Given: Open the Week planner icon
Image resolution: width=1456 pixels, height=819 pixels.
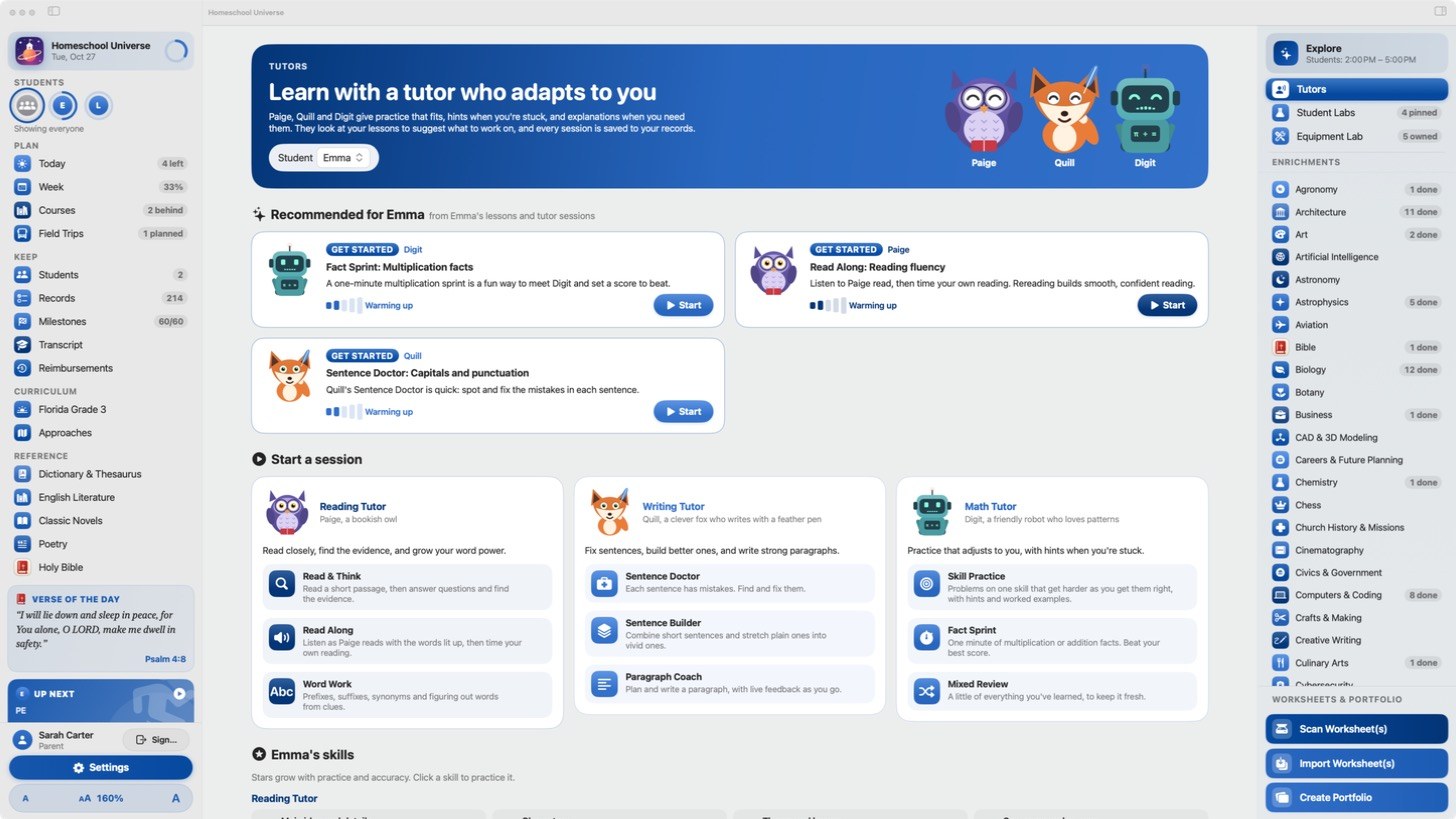Looking at the screenshot, I should tap(22, 187).
